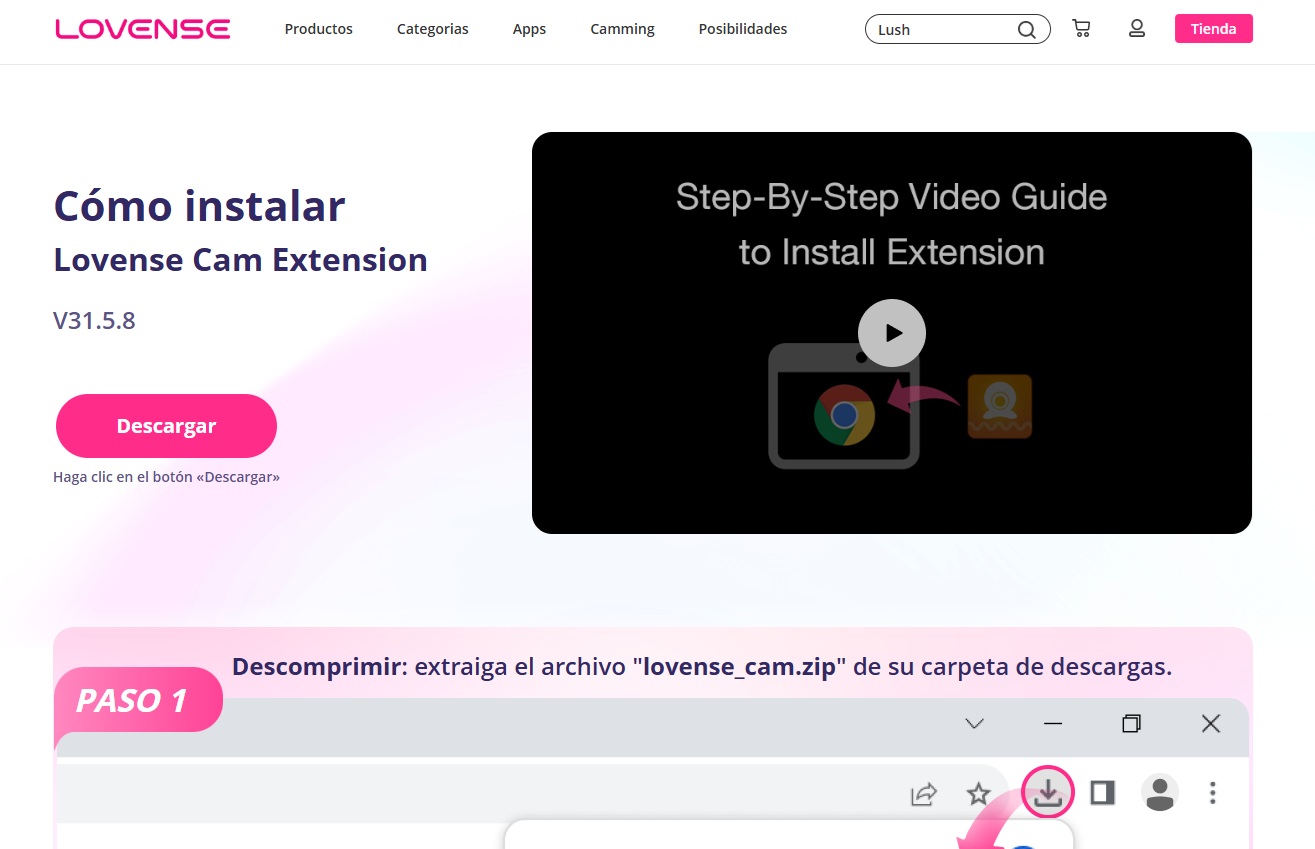Screen dimensions: 1315x849
Task: Open the Camming menu item
Action: pos(622,29)
